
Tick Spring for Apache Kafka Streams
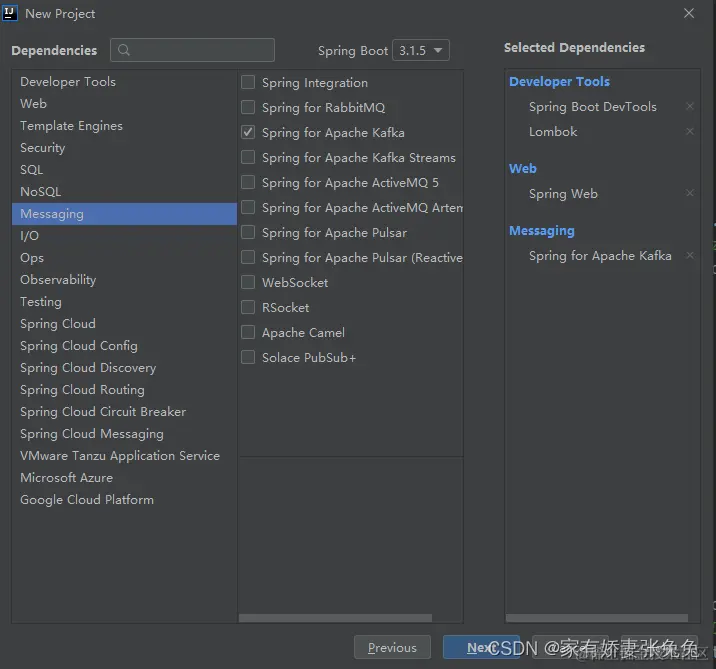[248, 158]
